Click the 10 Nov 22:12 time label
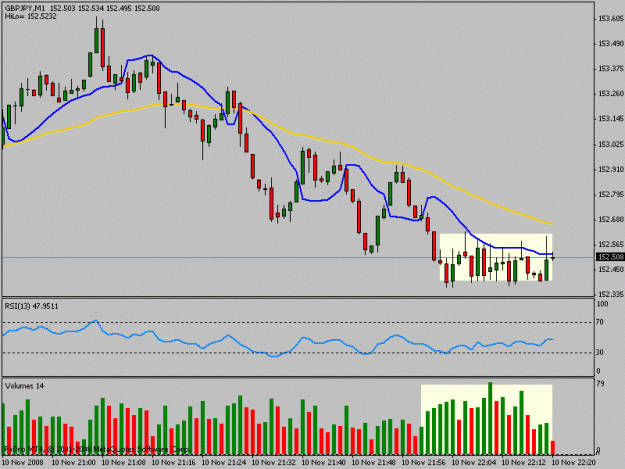This screenshot has width=625, height=469. click(x=523, y=462)
